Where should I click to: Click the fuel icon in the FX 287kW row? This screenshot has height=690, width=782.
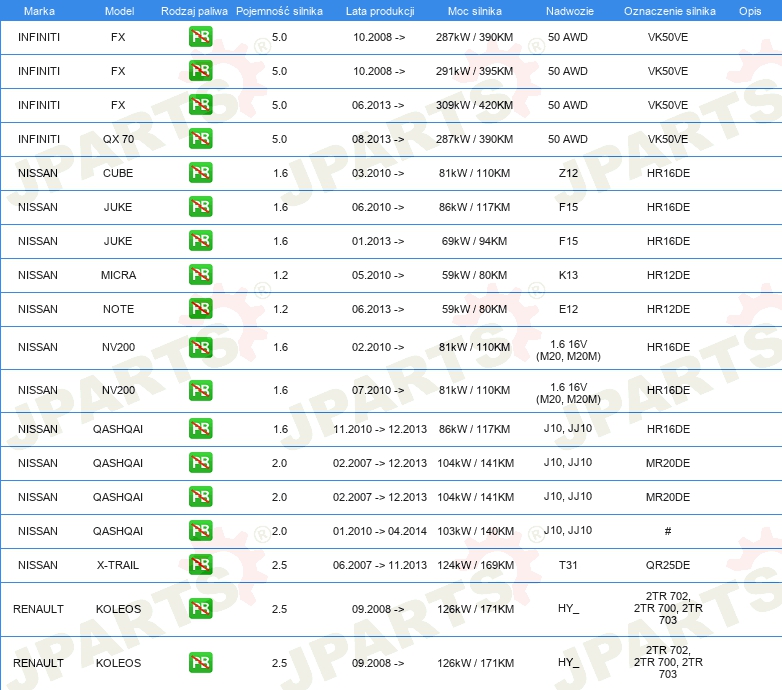200,37
